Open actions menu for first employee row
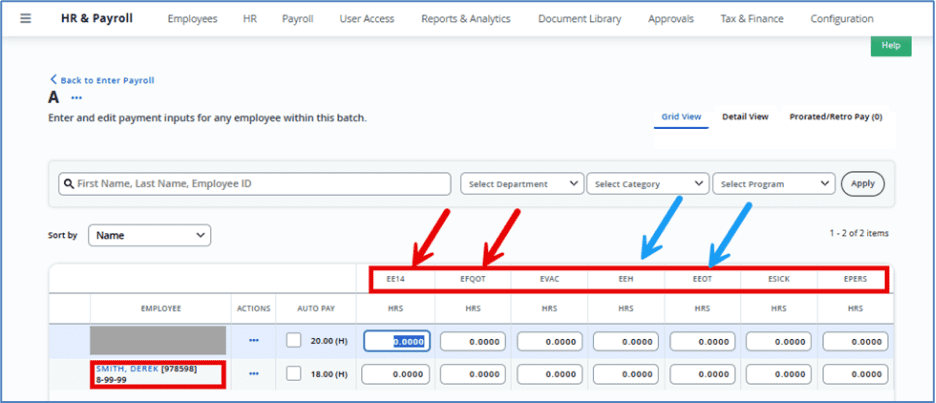936x403 pixels. [x=253, y=341]
